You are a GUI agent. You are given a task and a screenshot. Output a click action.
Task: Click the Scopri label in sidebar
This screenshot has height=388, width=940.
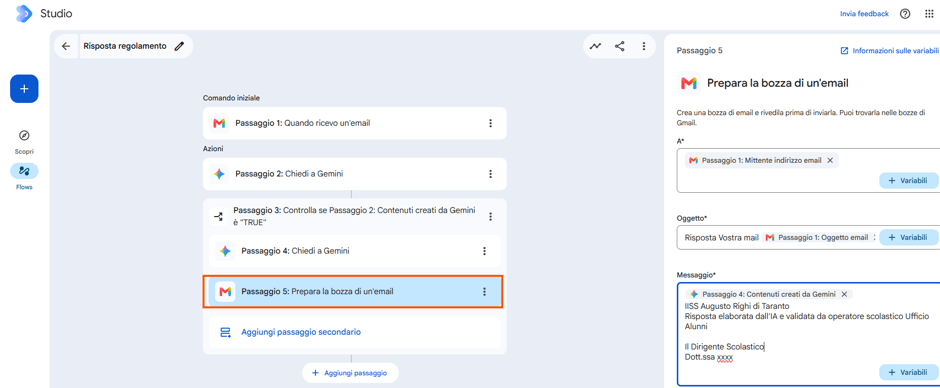click(x=24, y=152)
